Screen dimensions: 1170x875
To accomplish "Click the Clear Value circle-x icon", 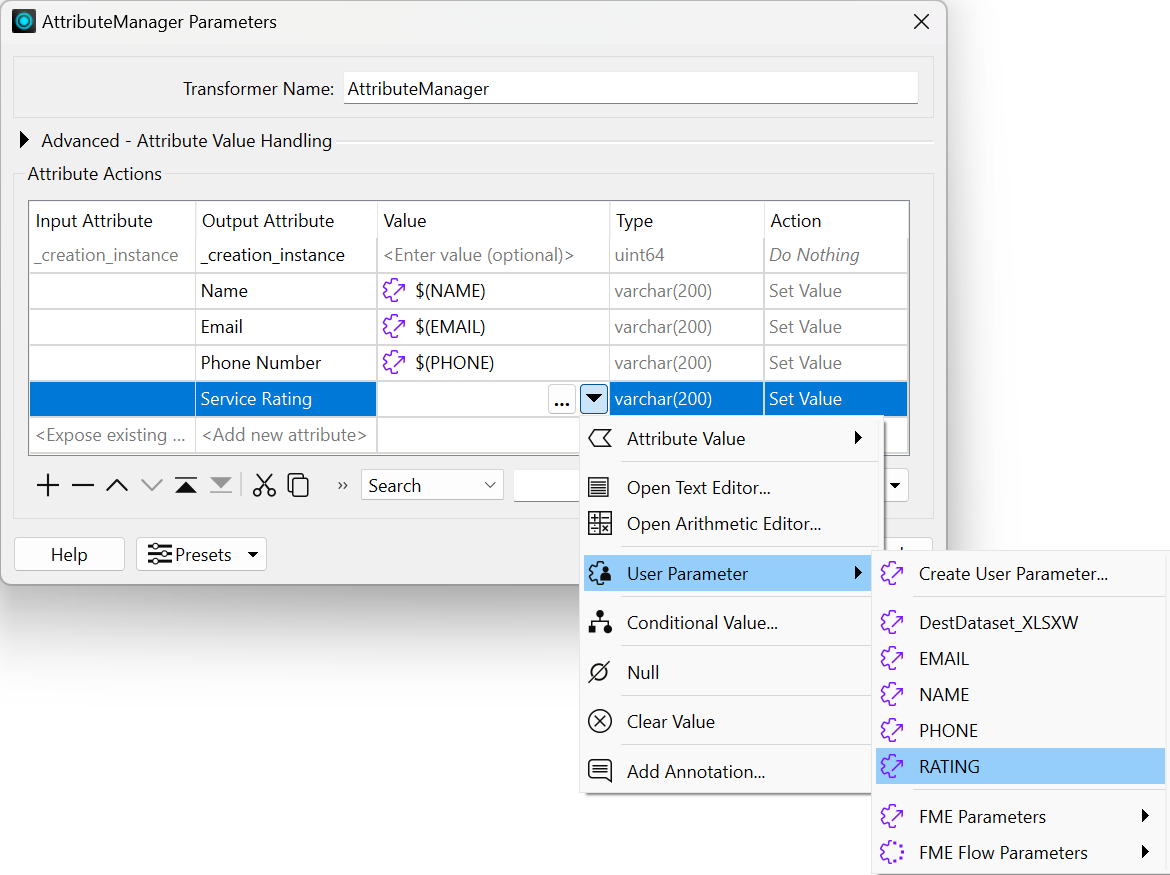I will coord(600,721).
